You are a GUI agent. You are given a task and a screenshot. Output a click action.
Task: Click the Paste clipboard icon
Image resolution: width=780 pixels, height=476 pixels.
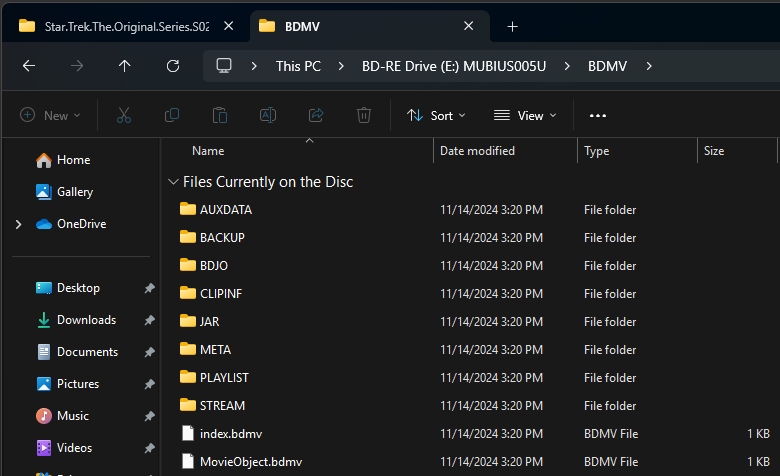click(220, 115)
